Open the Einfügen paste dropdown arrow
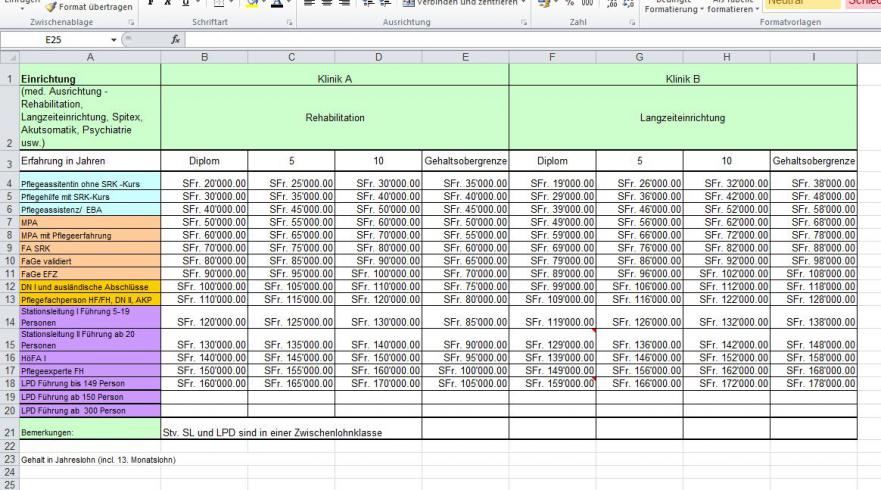881x490 pixels. [22, 8]
